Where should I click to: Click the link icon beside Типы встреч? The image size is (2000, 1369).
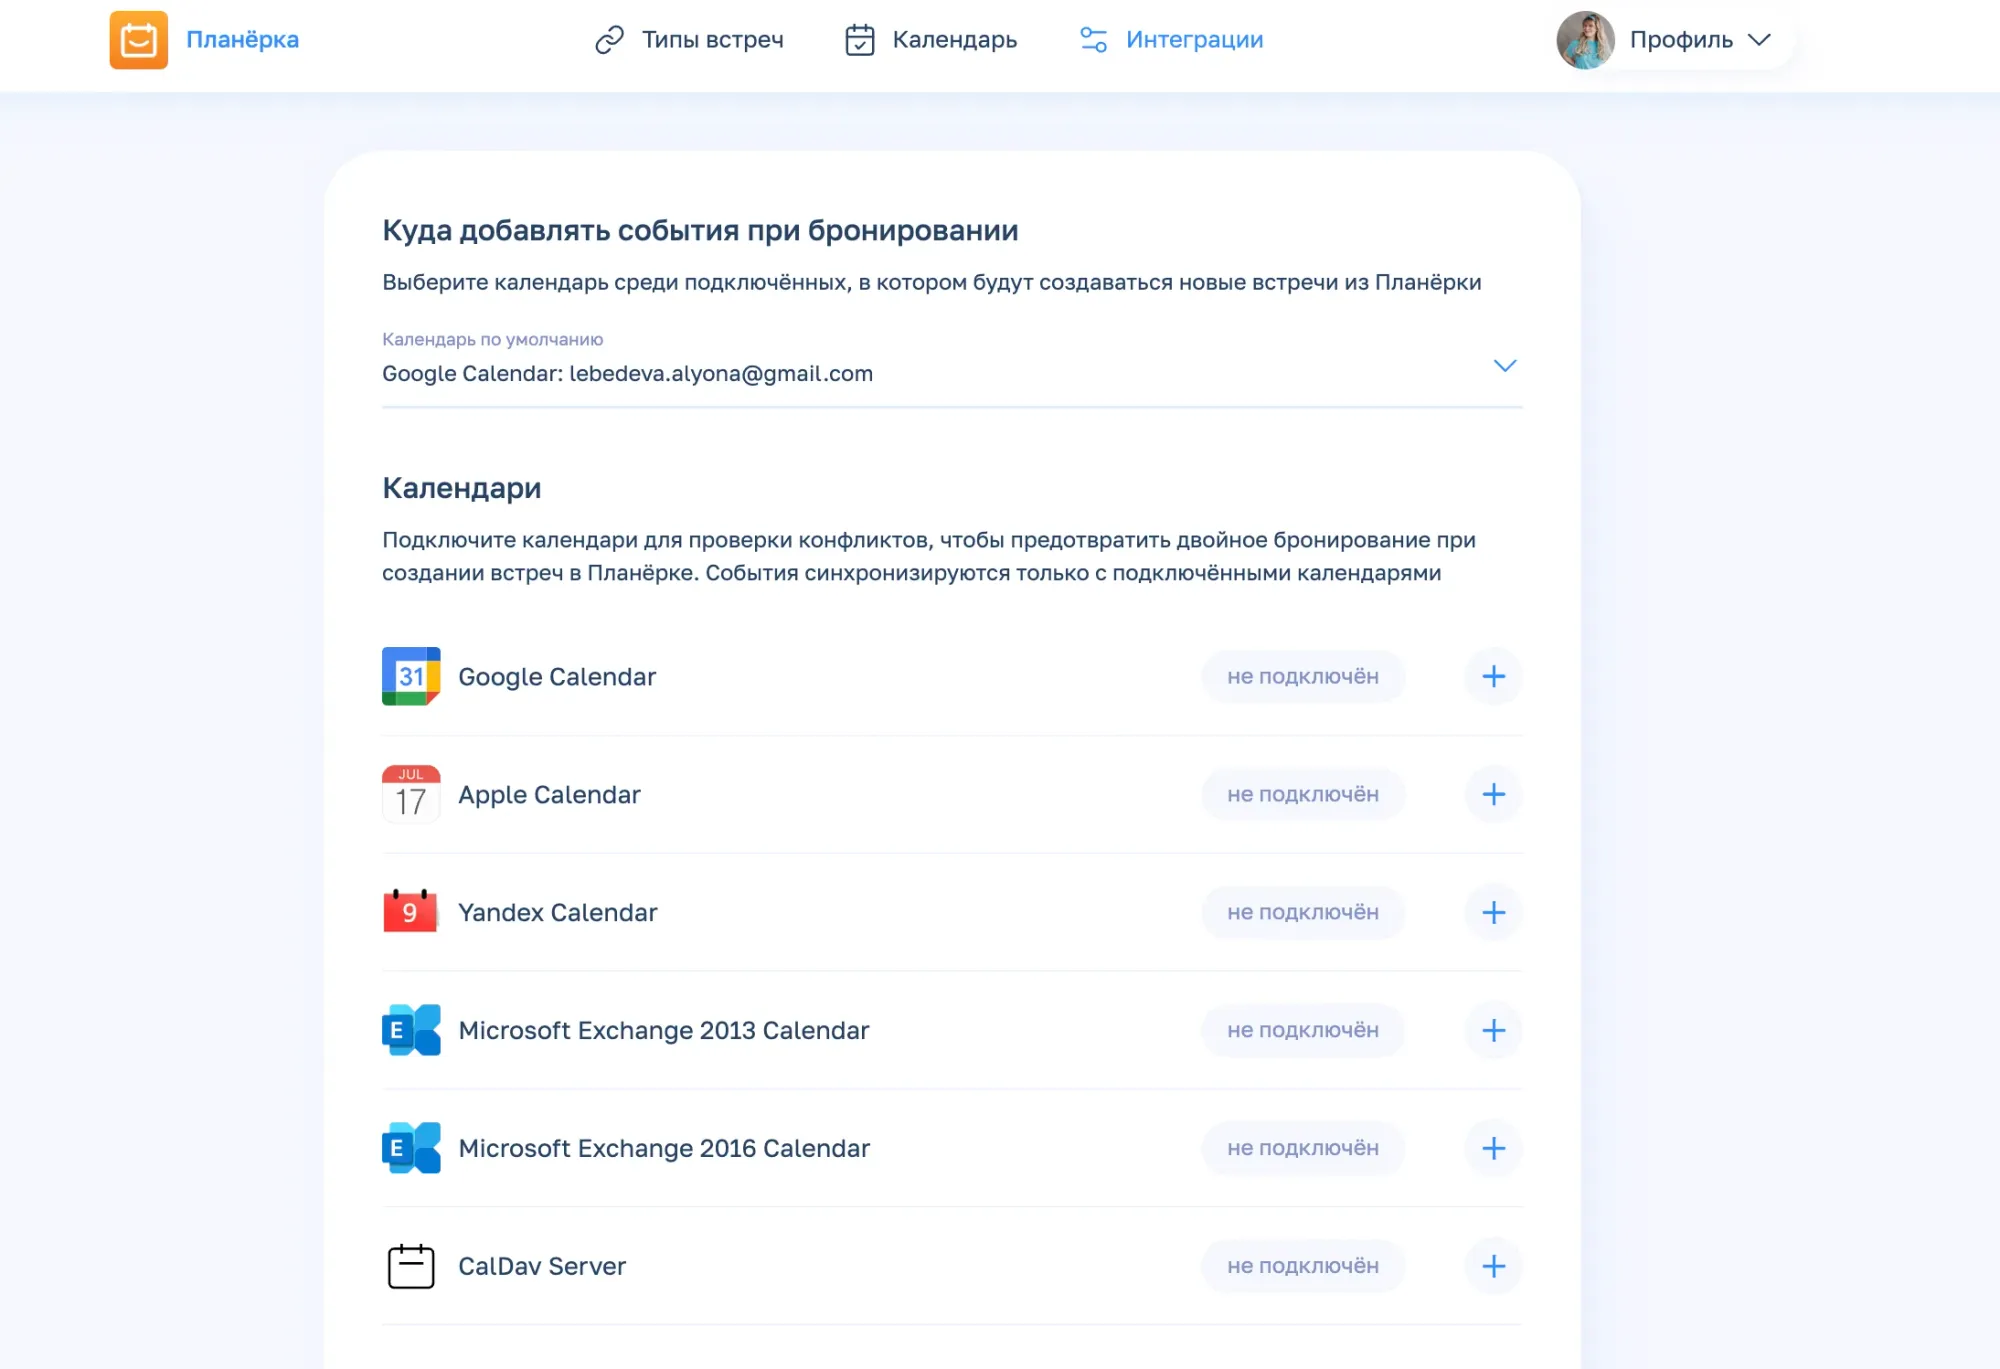point(609,40)
